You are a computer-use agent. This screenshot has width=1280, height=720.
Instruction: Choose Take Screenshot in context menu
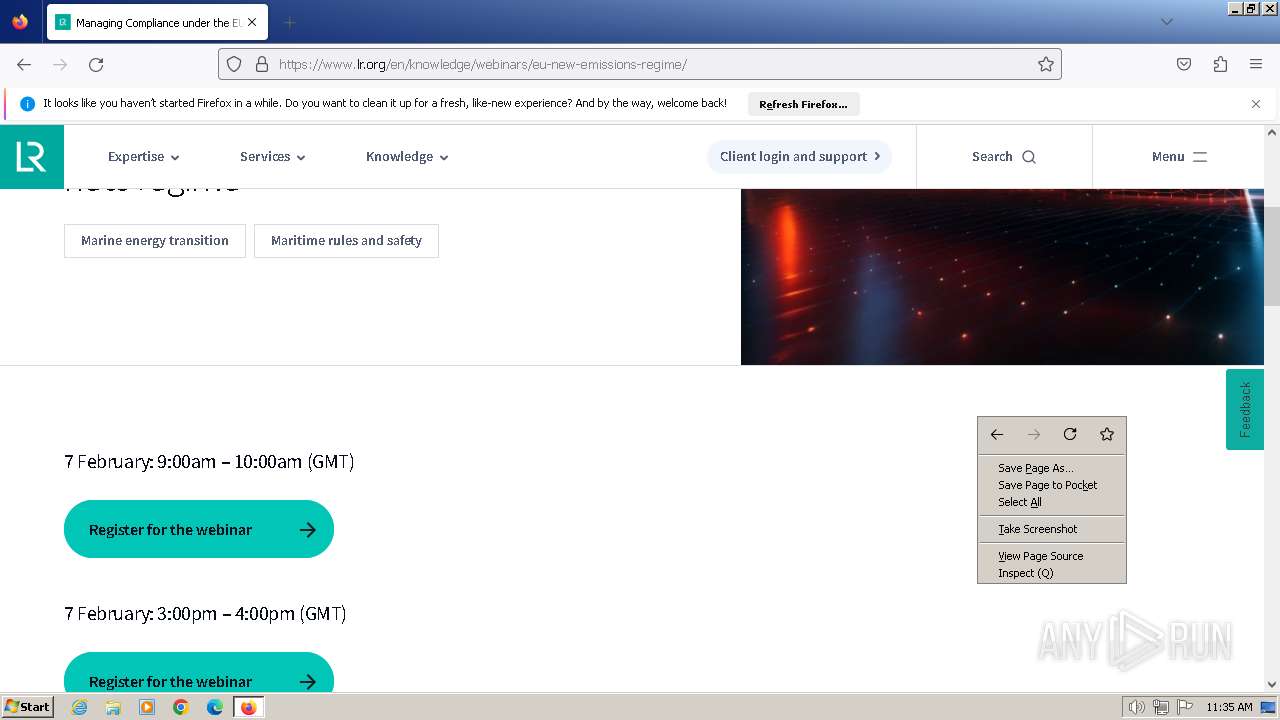tap(1052, 529)
